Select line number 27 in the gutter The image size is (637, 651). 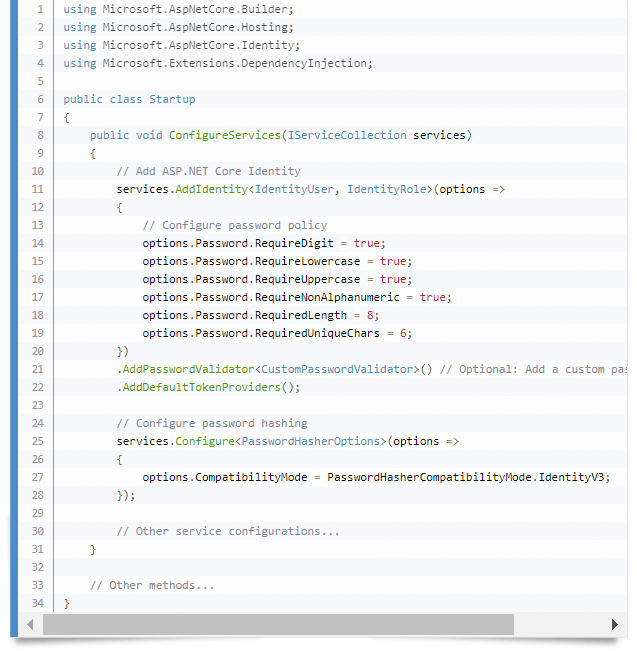pyautogui.click(x=37, y=477)
